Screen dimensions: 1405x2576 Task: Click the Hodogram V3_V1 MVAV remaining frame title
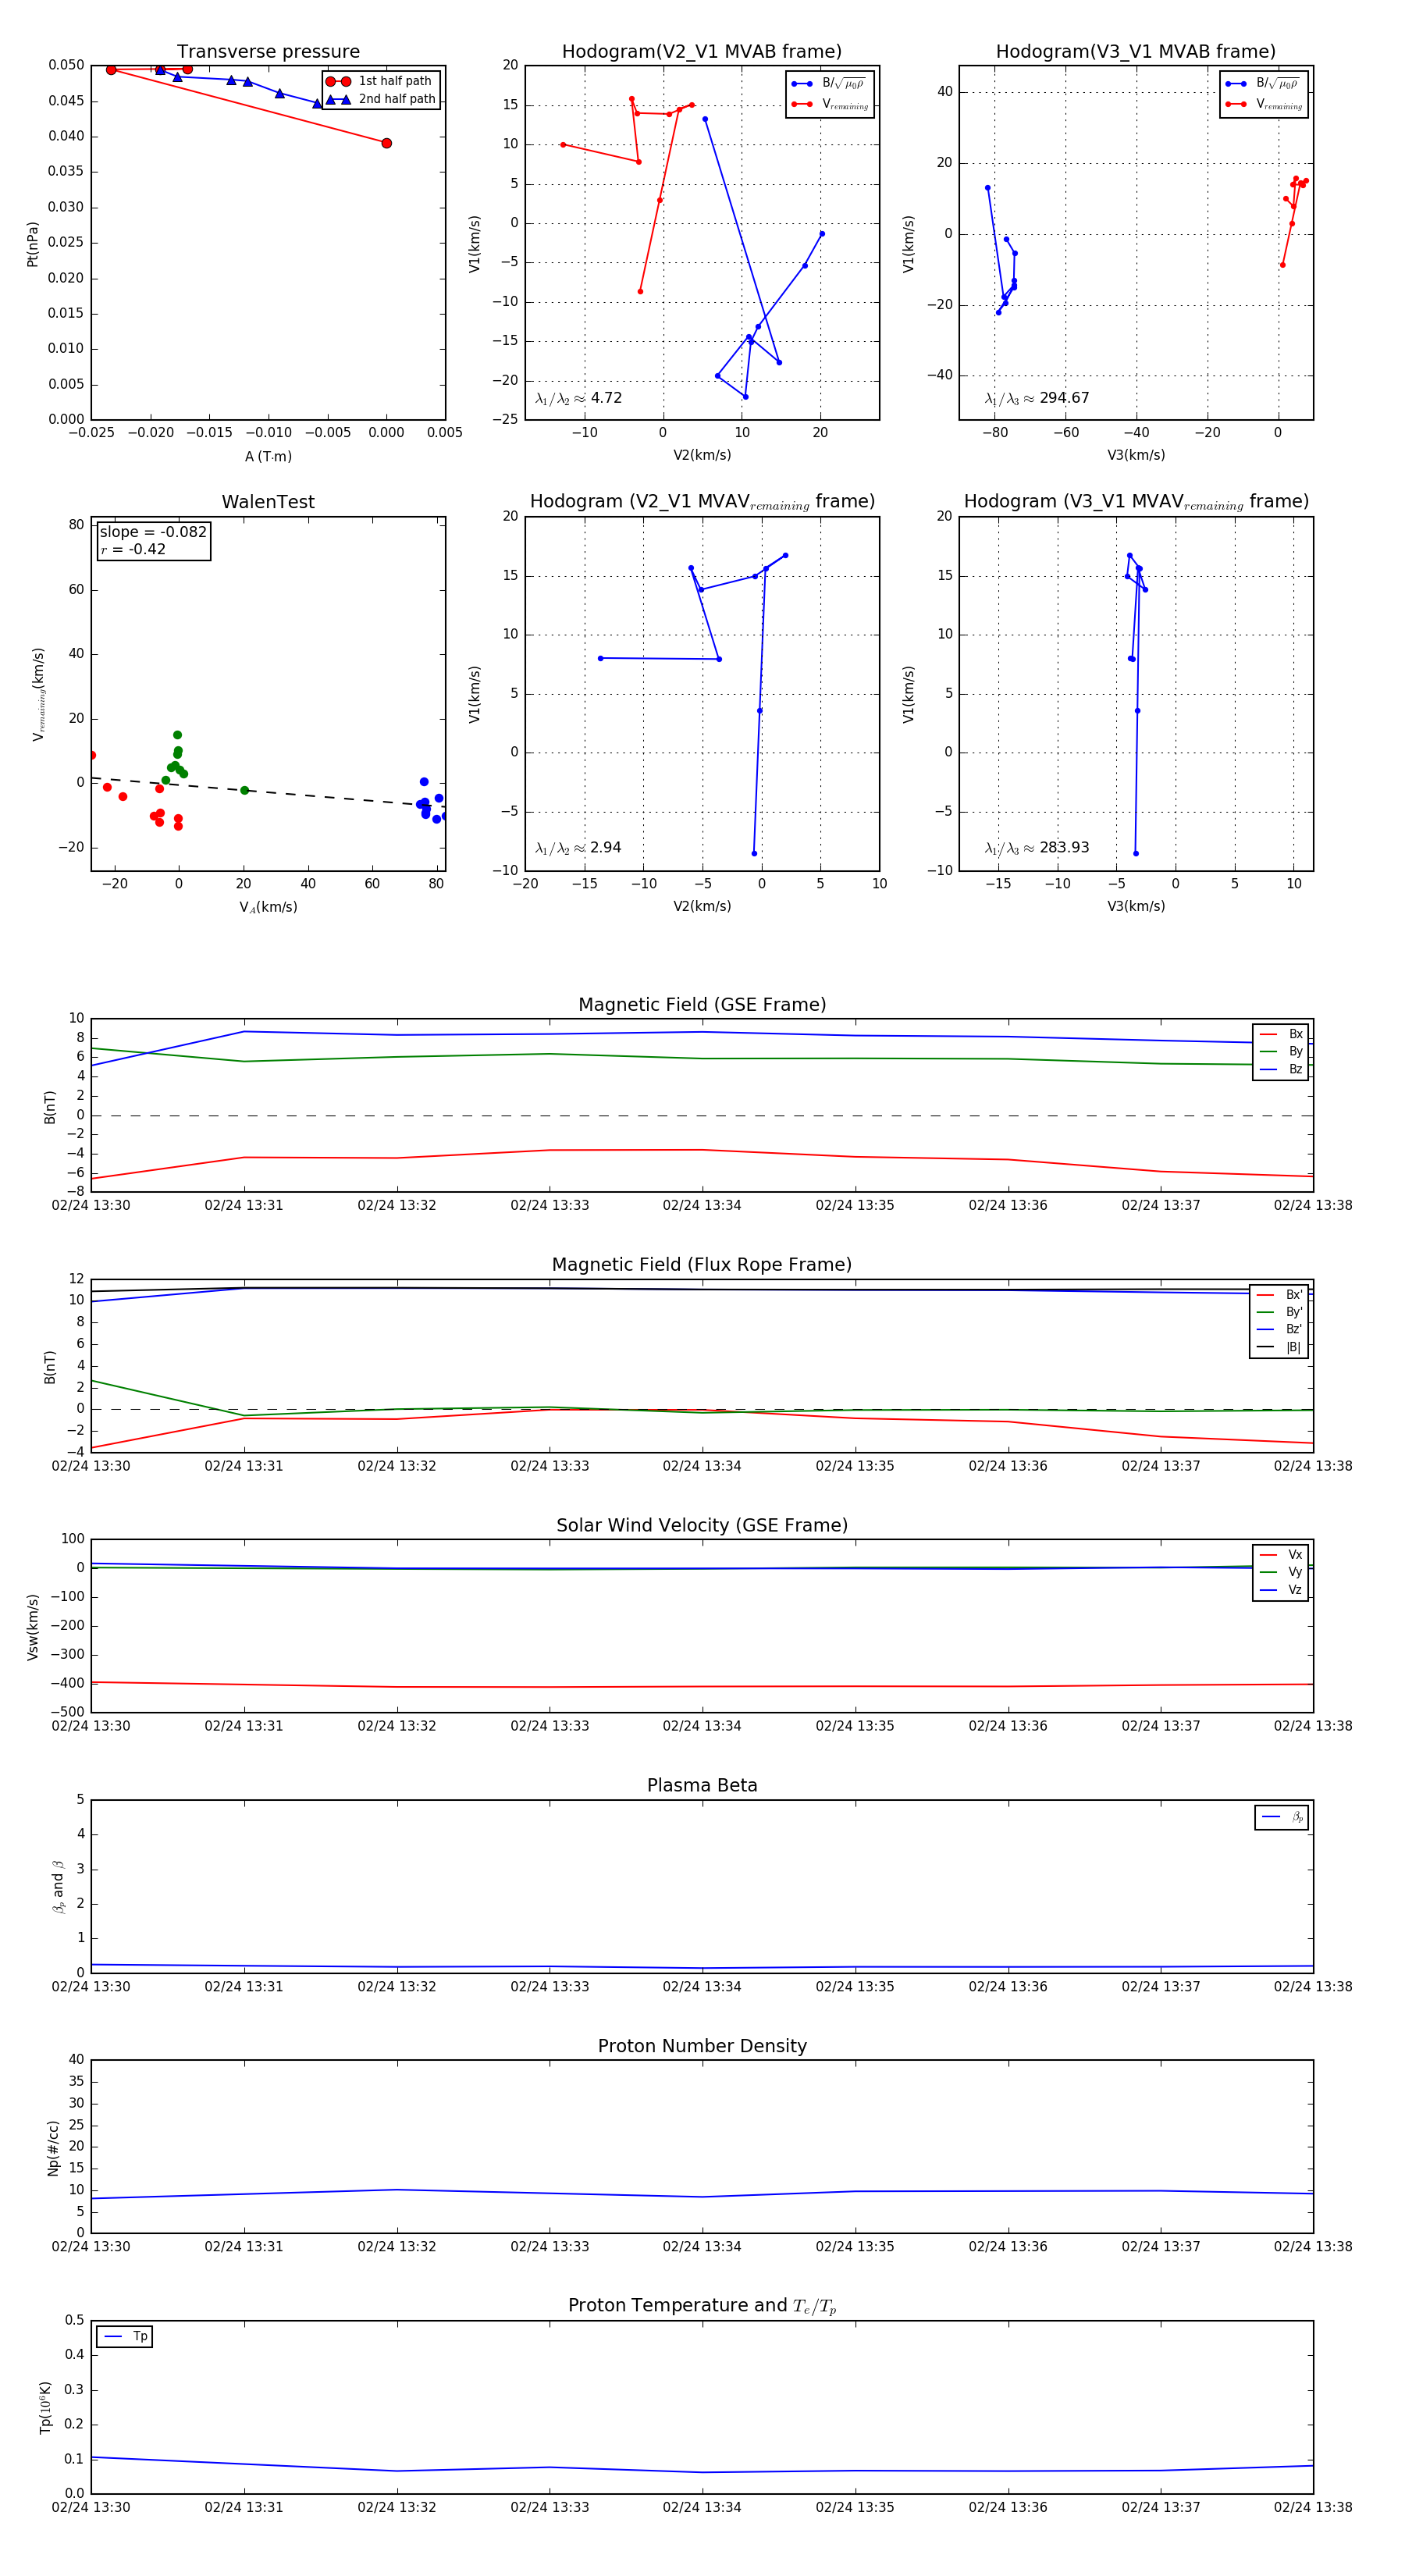[x=1136, y=502]
